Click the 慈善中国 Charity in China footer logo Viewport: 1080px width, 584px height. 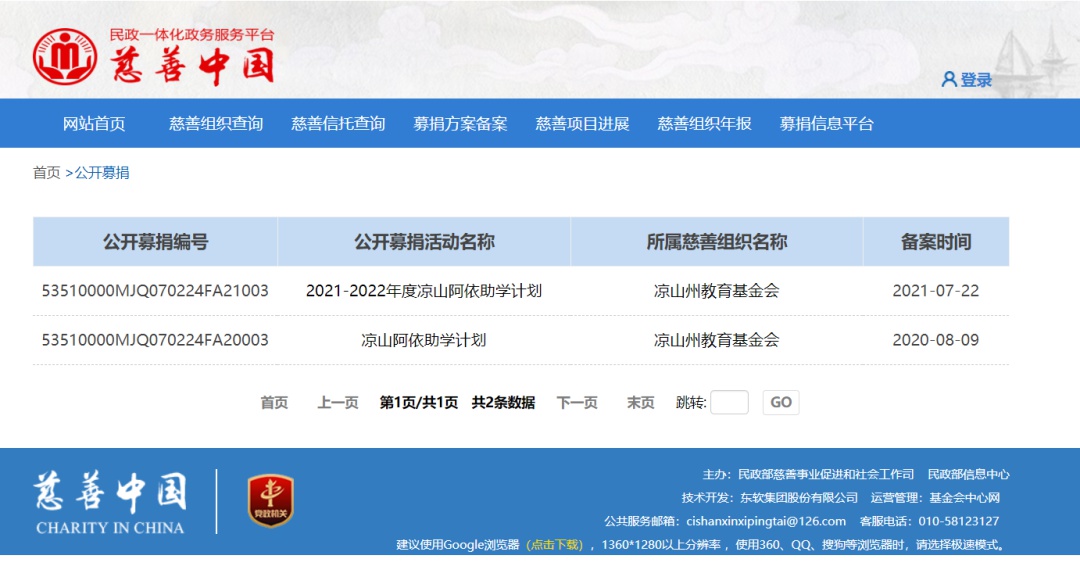point(110,503)
